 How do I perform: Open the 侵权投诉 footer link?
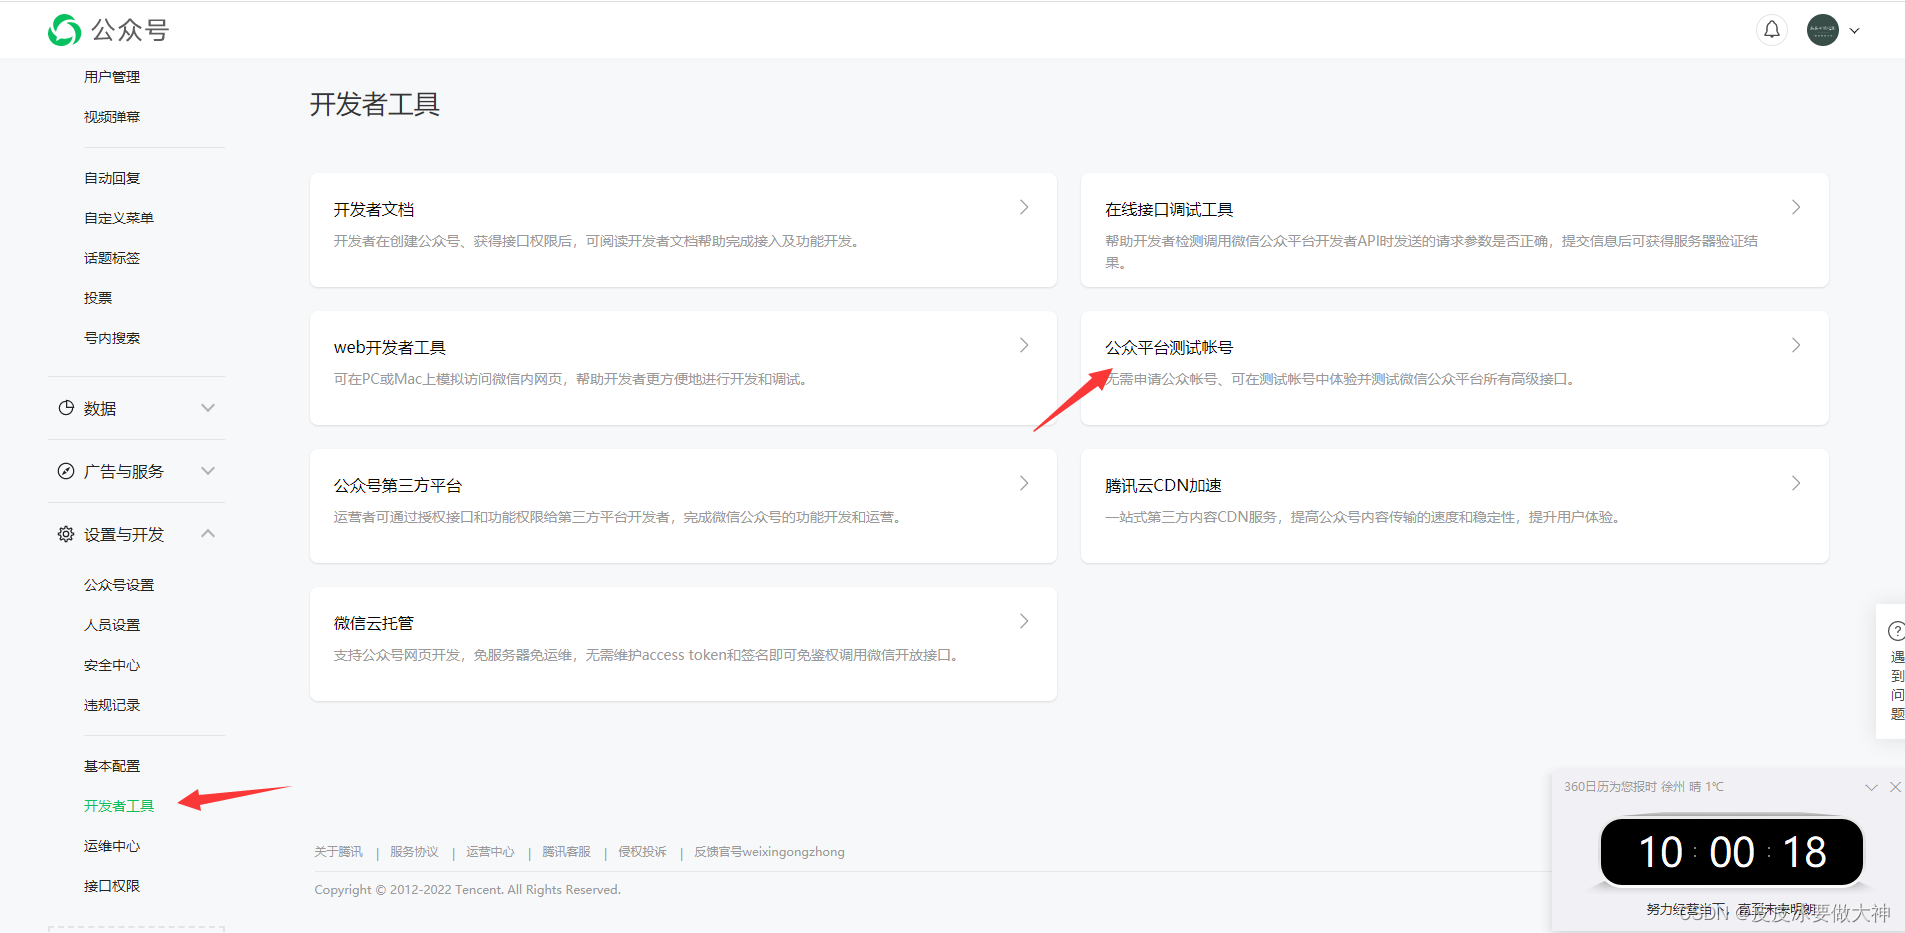[642, 852]
